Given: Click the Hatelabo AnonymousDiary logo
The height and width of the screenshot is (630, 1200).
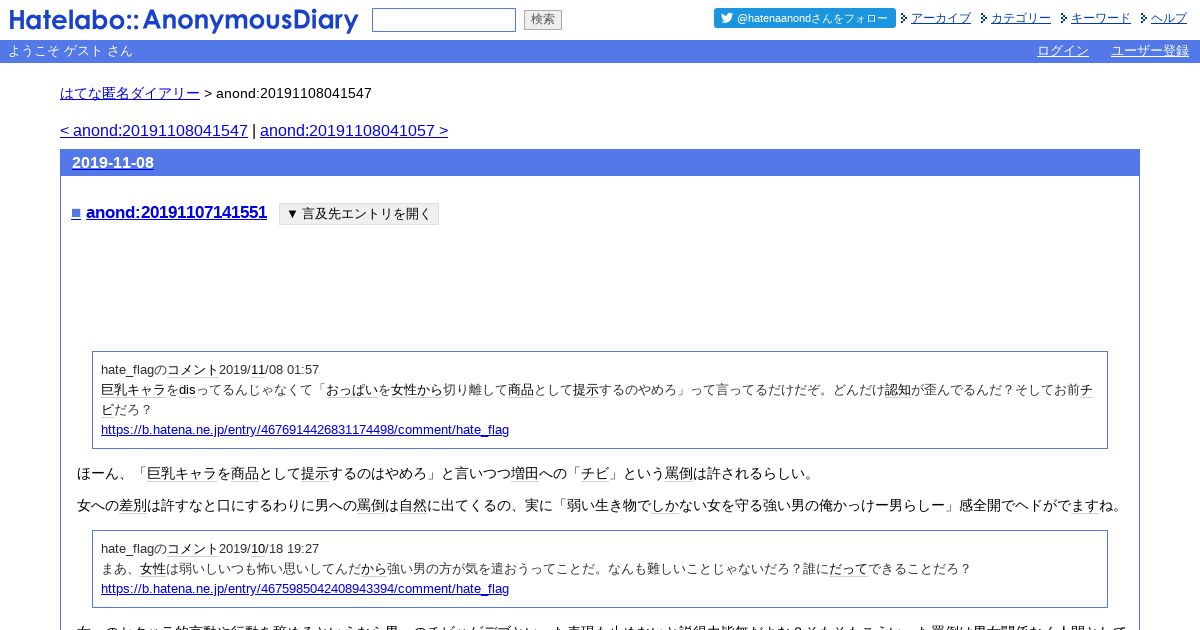Looking at the screenshot, I should pyautogui.click(x=184, y=20).
